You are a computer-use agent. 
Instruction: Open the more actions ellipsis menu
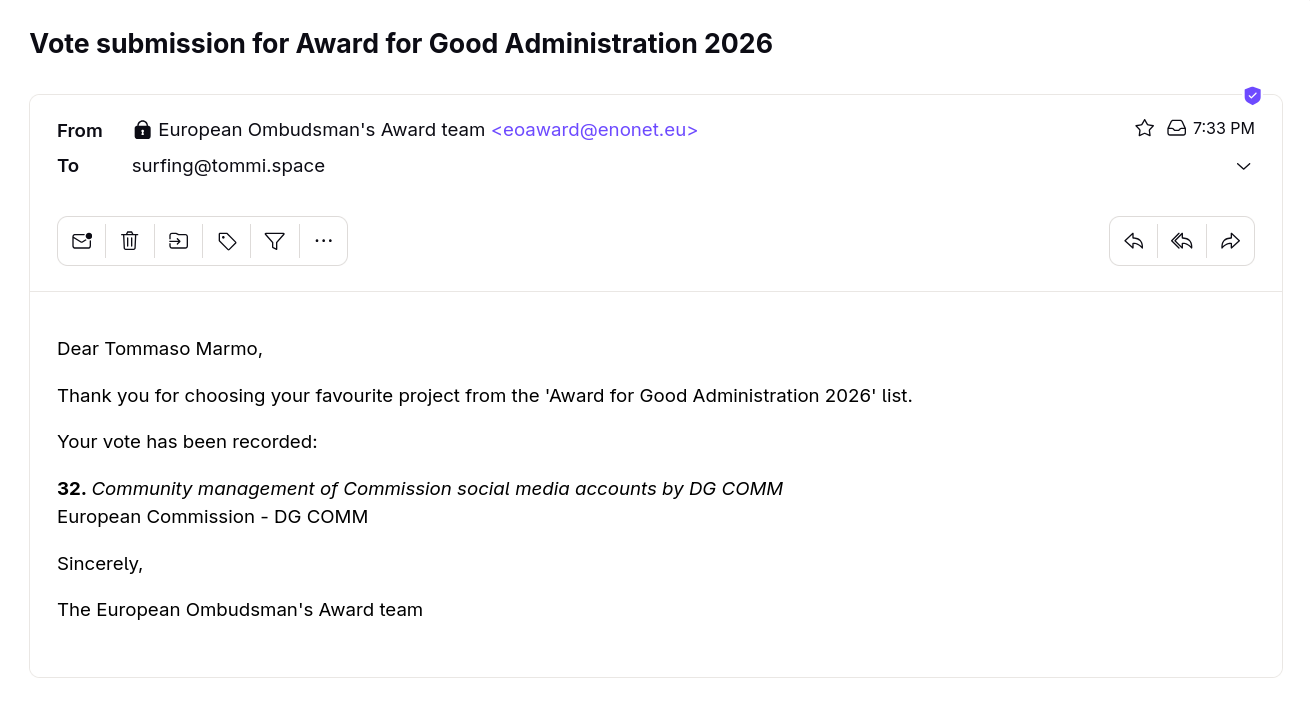[323, 241]
